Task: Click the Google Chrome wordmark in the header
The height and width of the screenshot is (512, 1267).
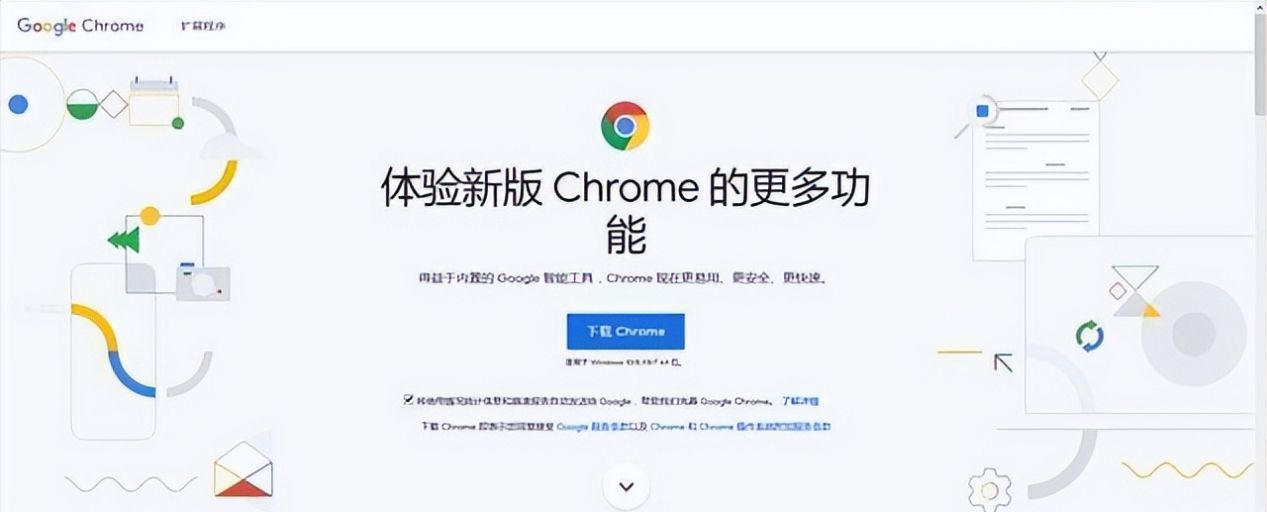Action: (x=80, y=25)
